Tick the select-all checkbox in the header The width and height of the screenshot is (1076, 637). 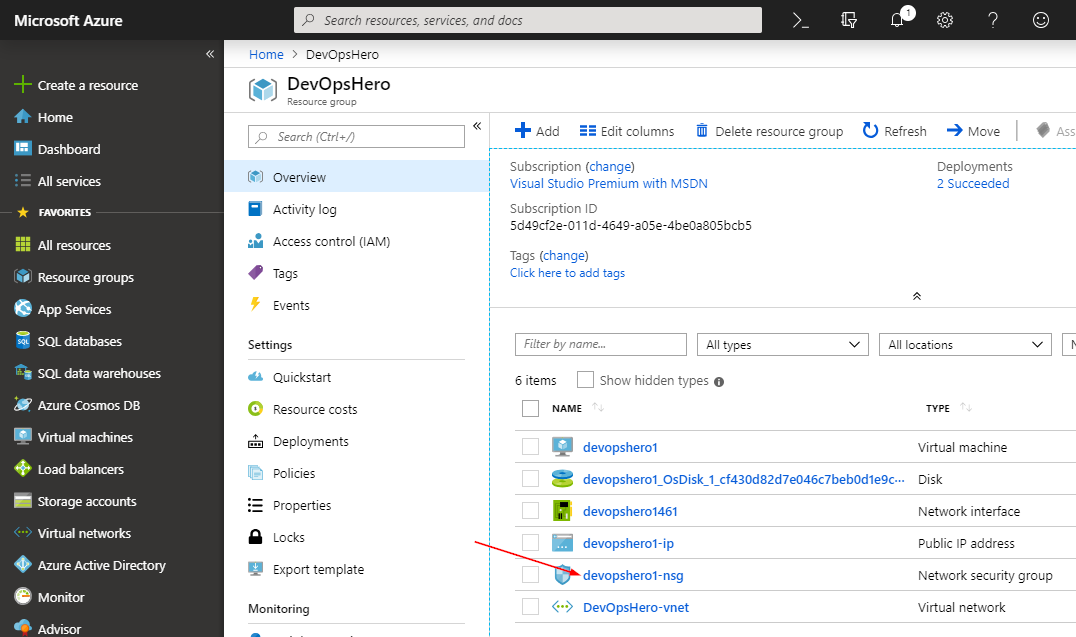point(530,408)
